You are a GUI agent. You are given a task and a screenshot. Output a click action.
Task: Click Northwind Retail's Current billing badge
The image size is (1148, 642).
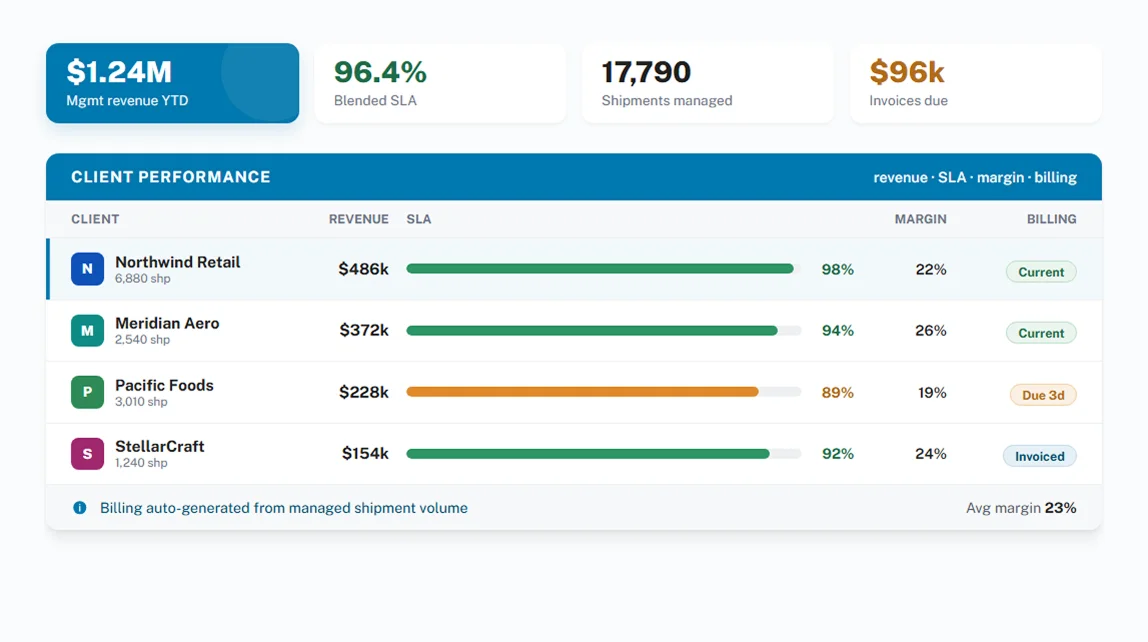(1040, 272)
